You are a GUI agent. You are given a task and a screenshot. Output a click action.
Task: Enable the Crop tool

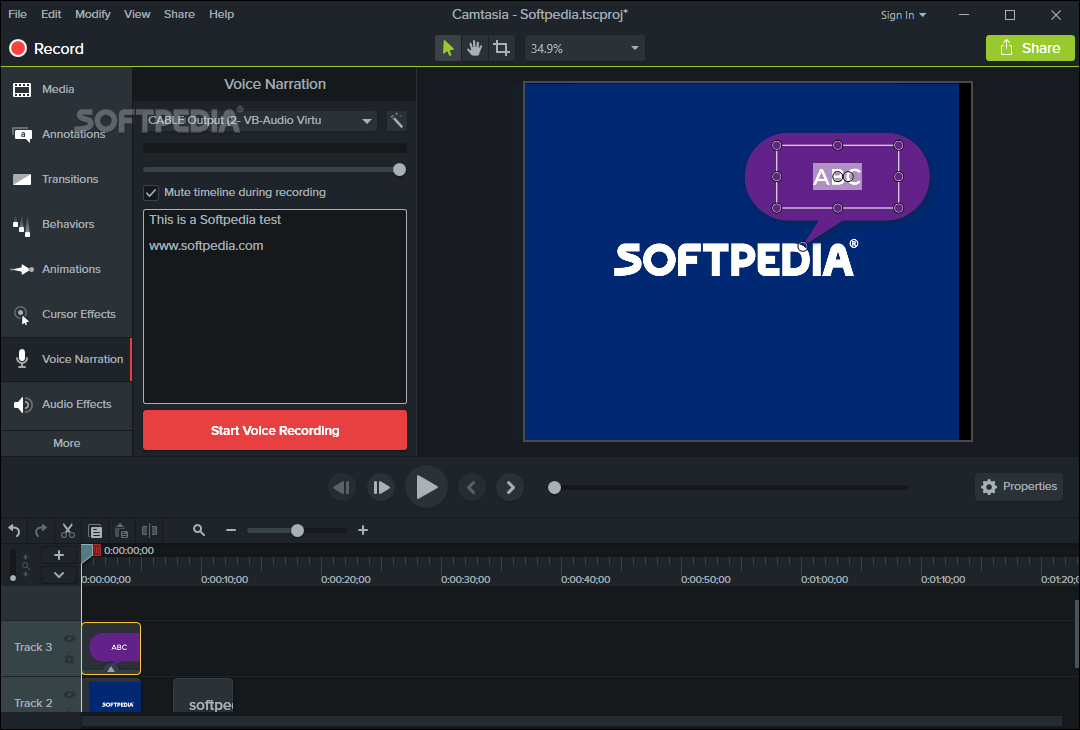click(501, 48)
